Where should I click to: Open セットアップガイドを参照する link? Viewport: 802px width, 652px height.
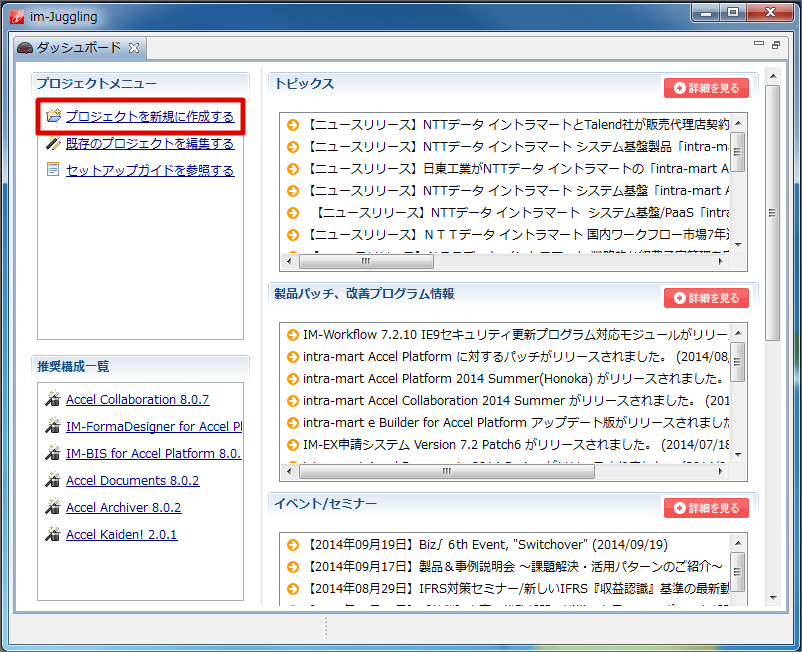coord(150,171)
